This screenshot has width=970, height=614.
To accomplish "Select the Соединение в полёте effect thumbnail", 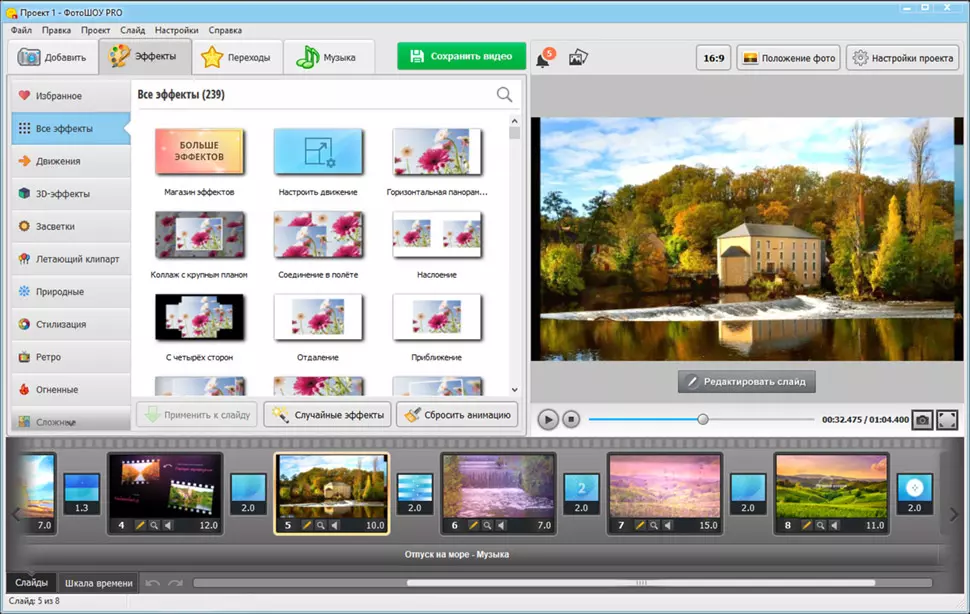I will click(x=318, y=235).
